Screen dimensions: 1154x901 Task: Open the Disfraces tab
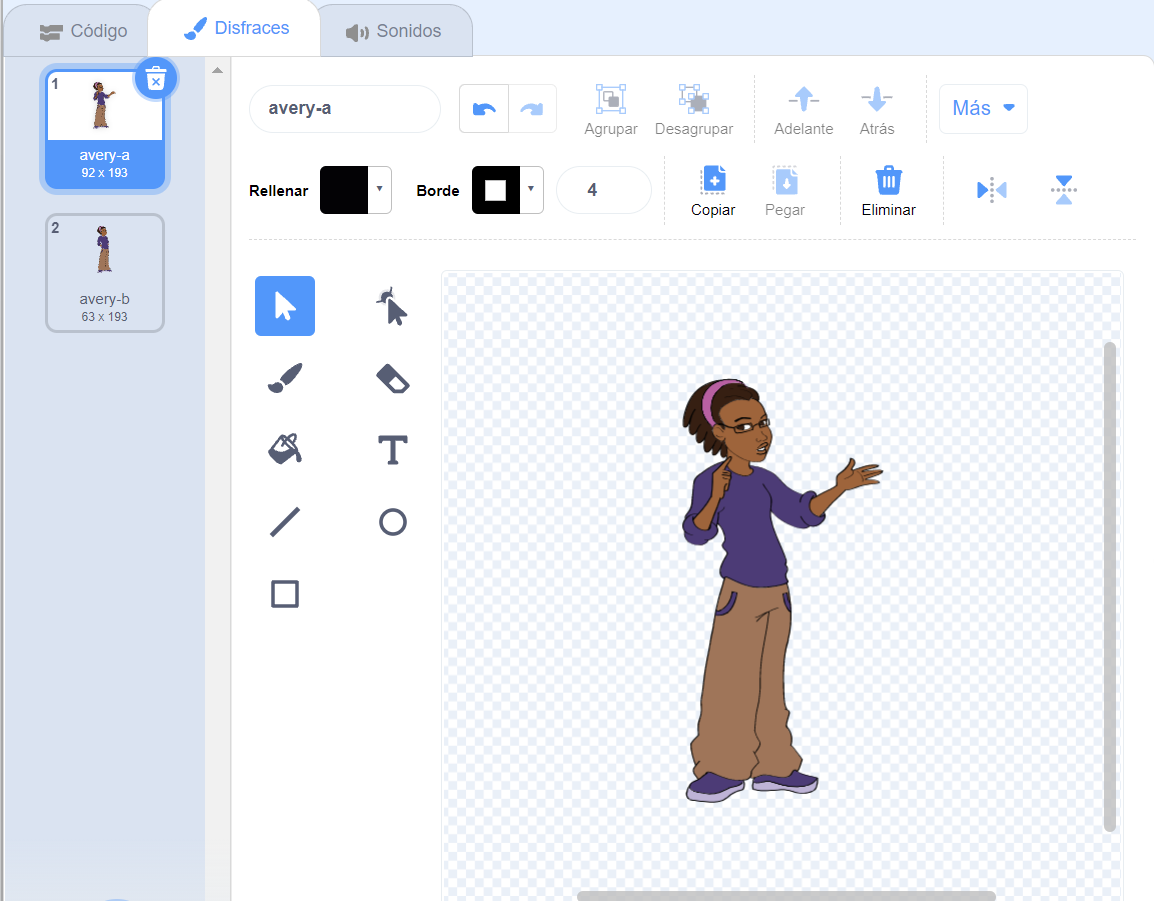236,29
